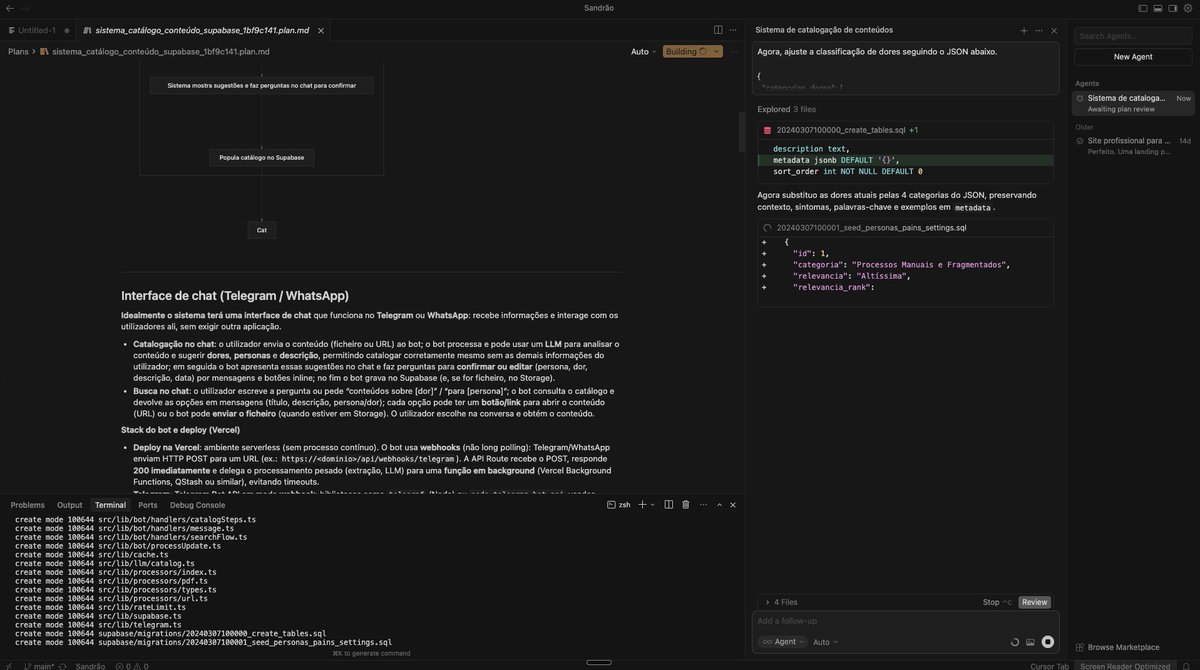
Task: Maximize the terminal panel with chevron up
Action: tap(718, 505)
